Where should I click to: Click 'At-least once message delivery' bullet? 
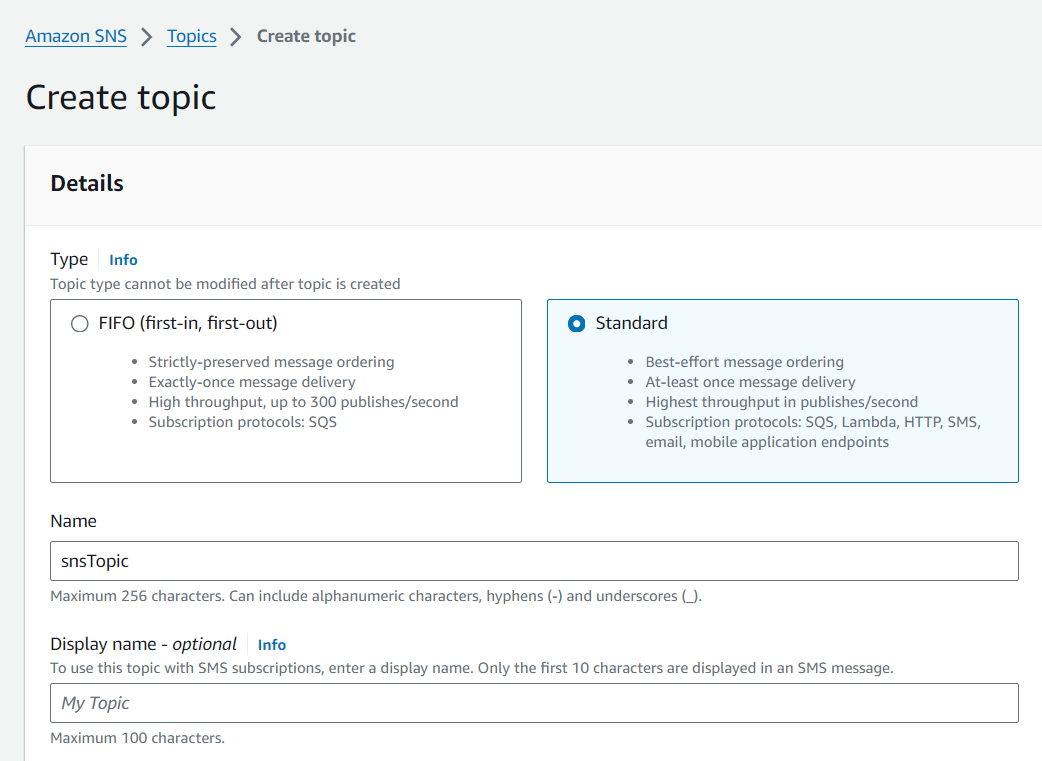coord(750,382)
